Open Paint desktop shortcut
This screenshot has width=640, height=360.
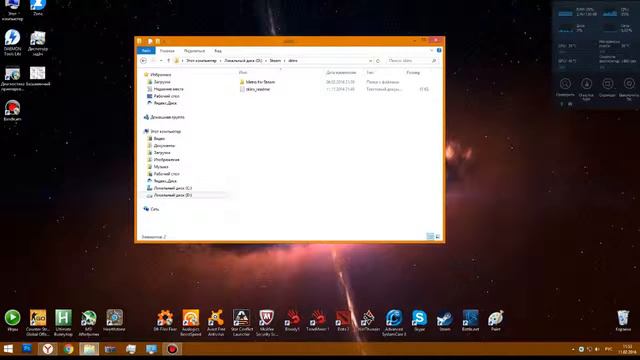click(496, 320)
